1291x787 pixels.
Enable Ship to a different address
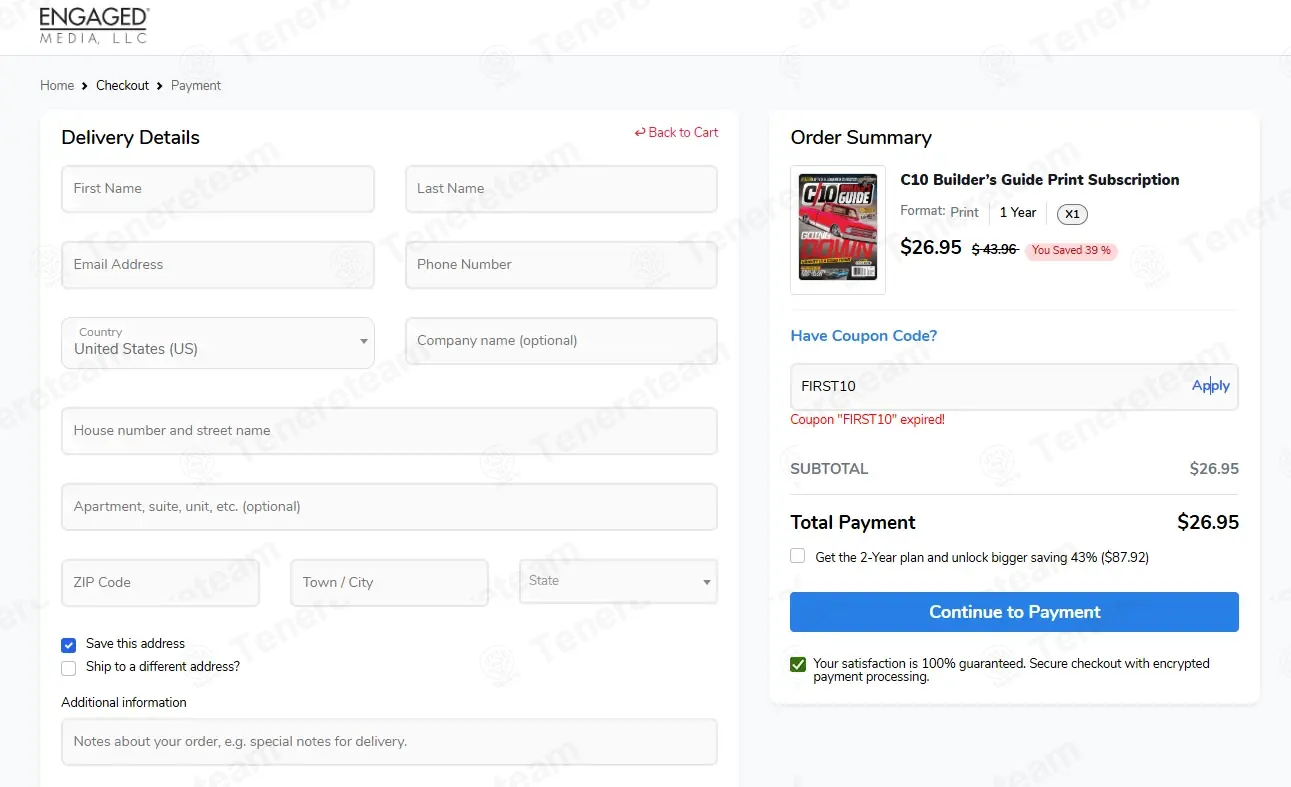click(x=69, y=668)
